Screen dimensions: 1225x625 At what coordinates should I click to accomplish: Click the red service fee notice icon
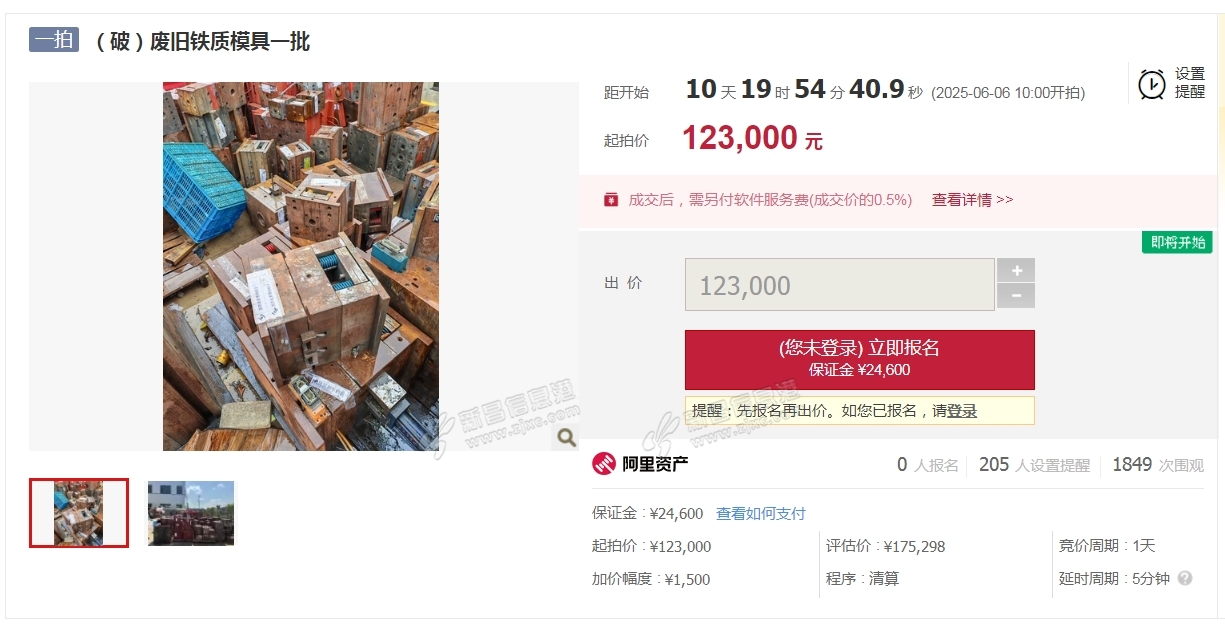(x=611, y=200)
